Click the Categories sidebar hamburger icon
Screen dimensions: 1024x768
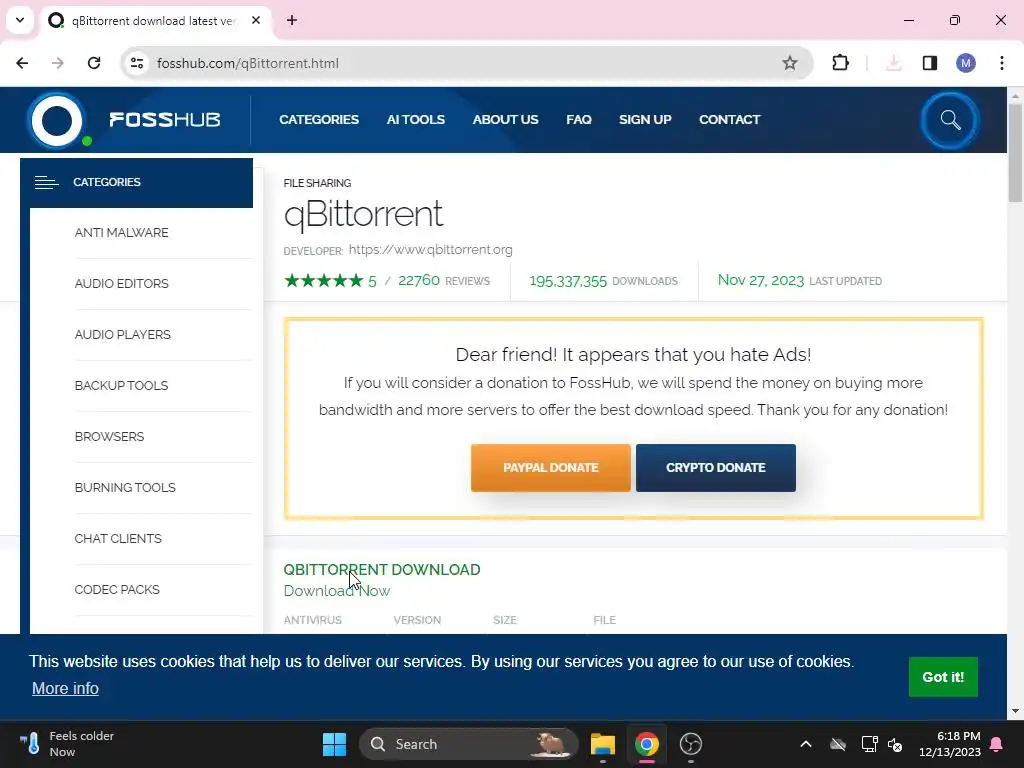tap(46, 182)
